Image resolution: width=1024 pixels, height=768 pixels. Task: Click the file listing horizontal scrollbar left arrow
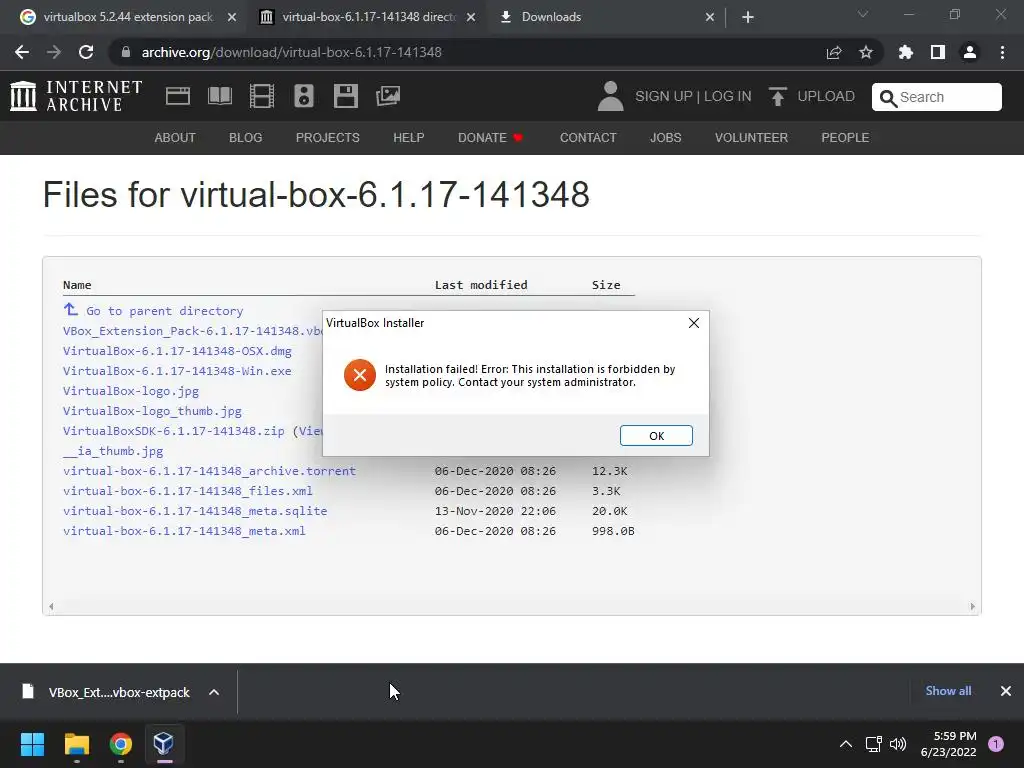tap(51, 607)
